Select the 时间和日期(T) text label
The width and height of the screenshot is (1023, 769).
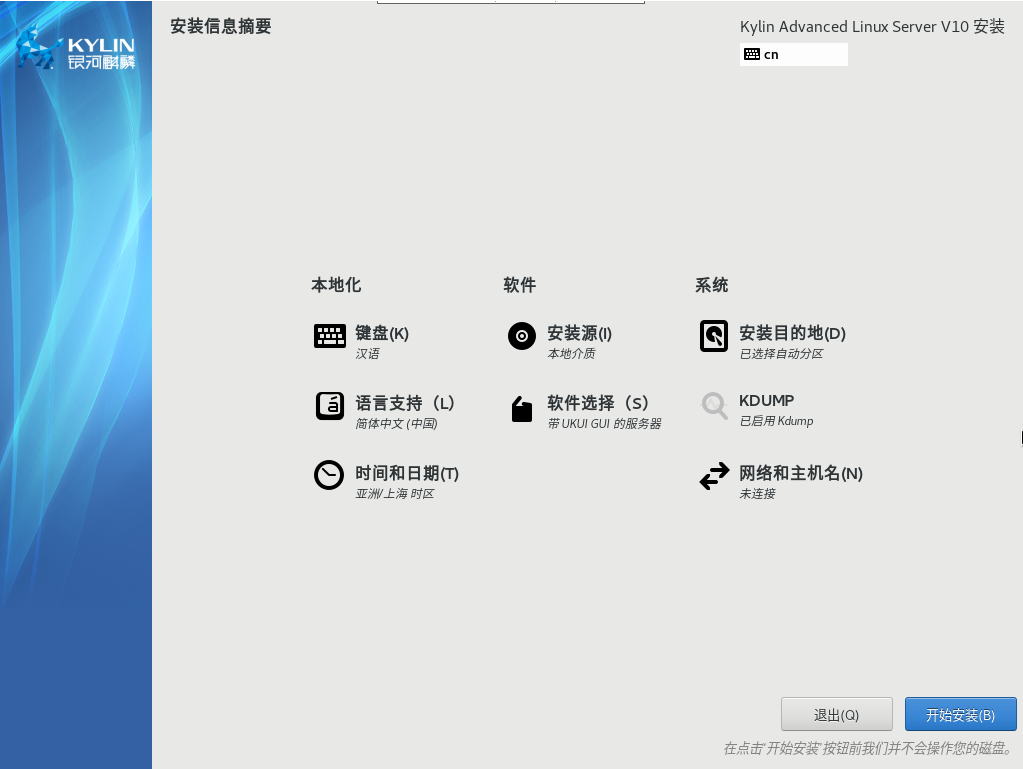[407, 473]
